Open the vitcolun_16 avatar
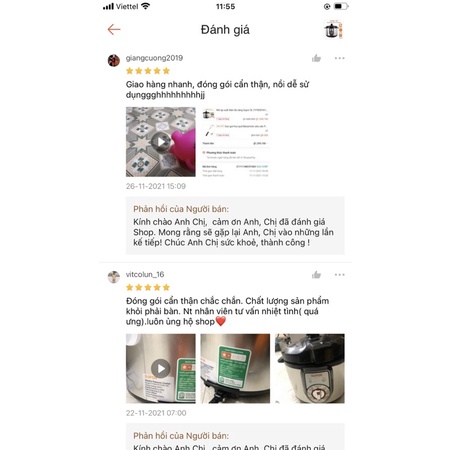Viewport: 450px width, 450px height. [x=114, y=277]
